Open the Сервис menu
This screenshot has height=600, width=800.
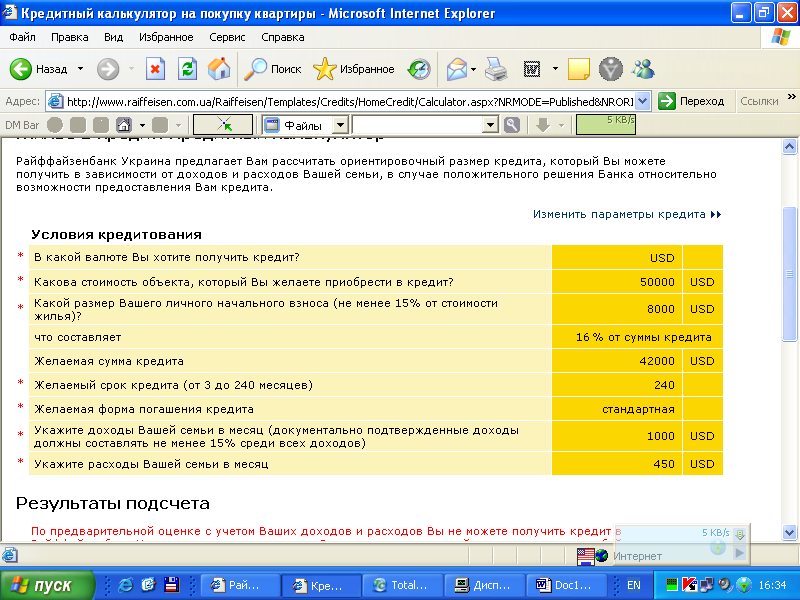pos(227,37)
